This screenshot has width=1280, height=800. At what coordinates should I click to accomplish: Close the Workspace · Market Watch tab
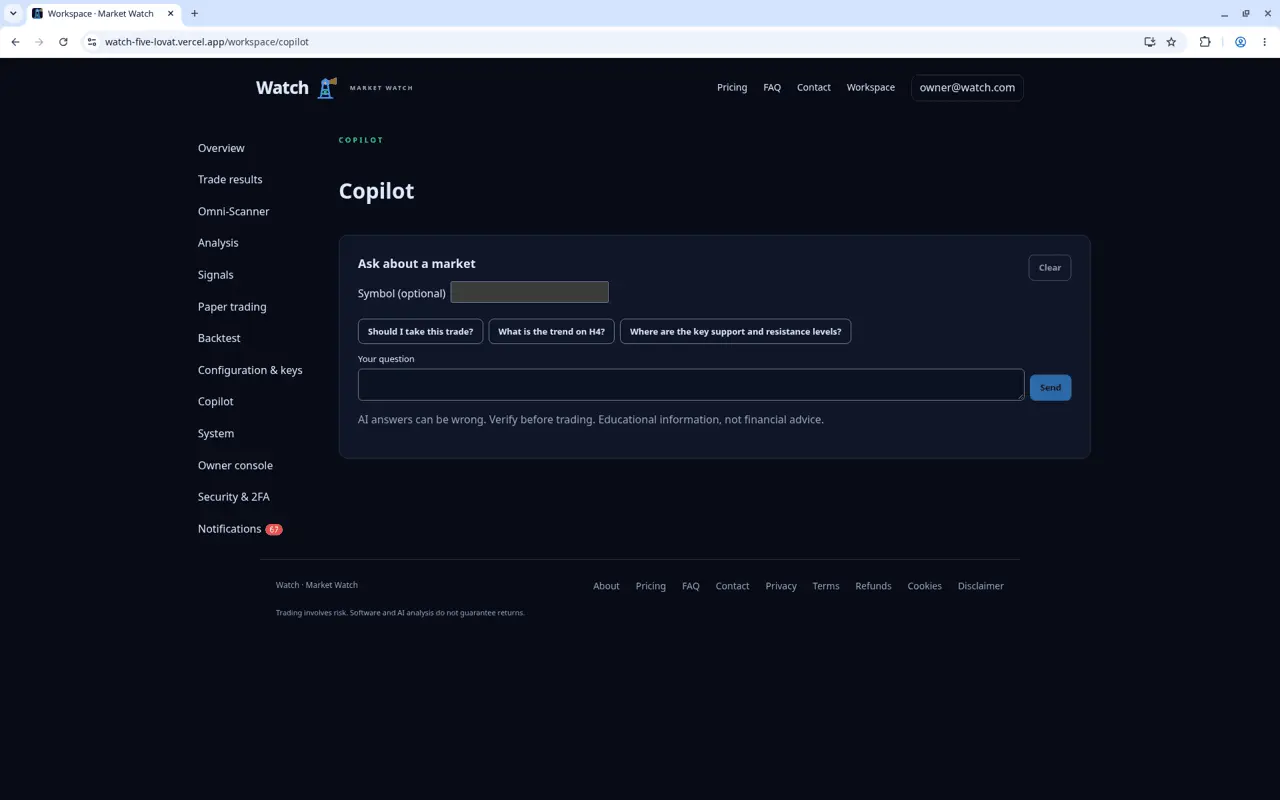pos(171,14)
